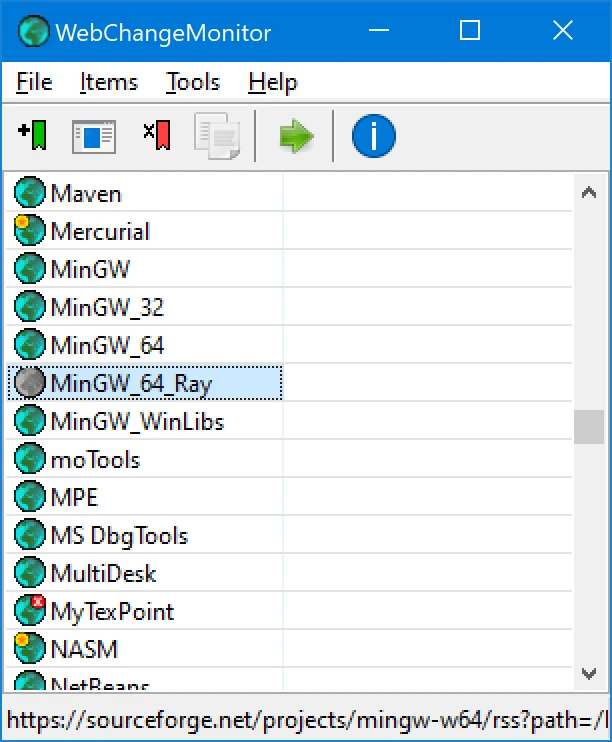This screenshot has width=612, height=742.
Task: Click the scrollbar down arrow
Action: (589, 673)
